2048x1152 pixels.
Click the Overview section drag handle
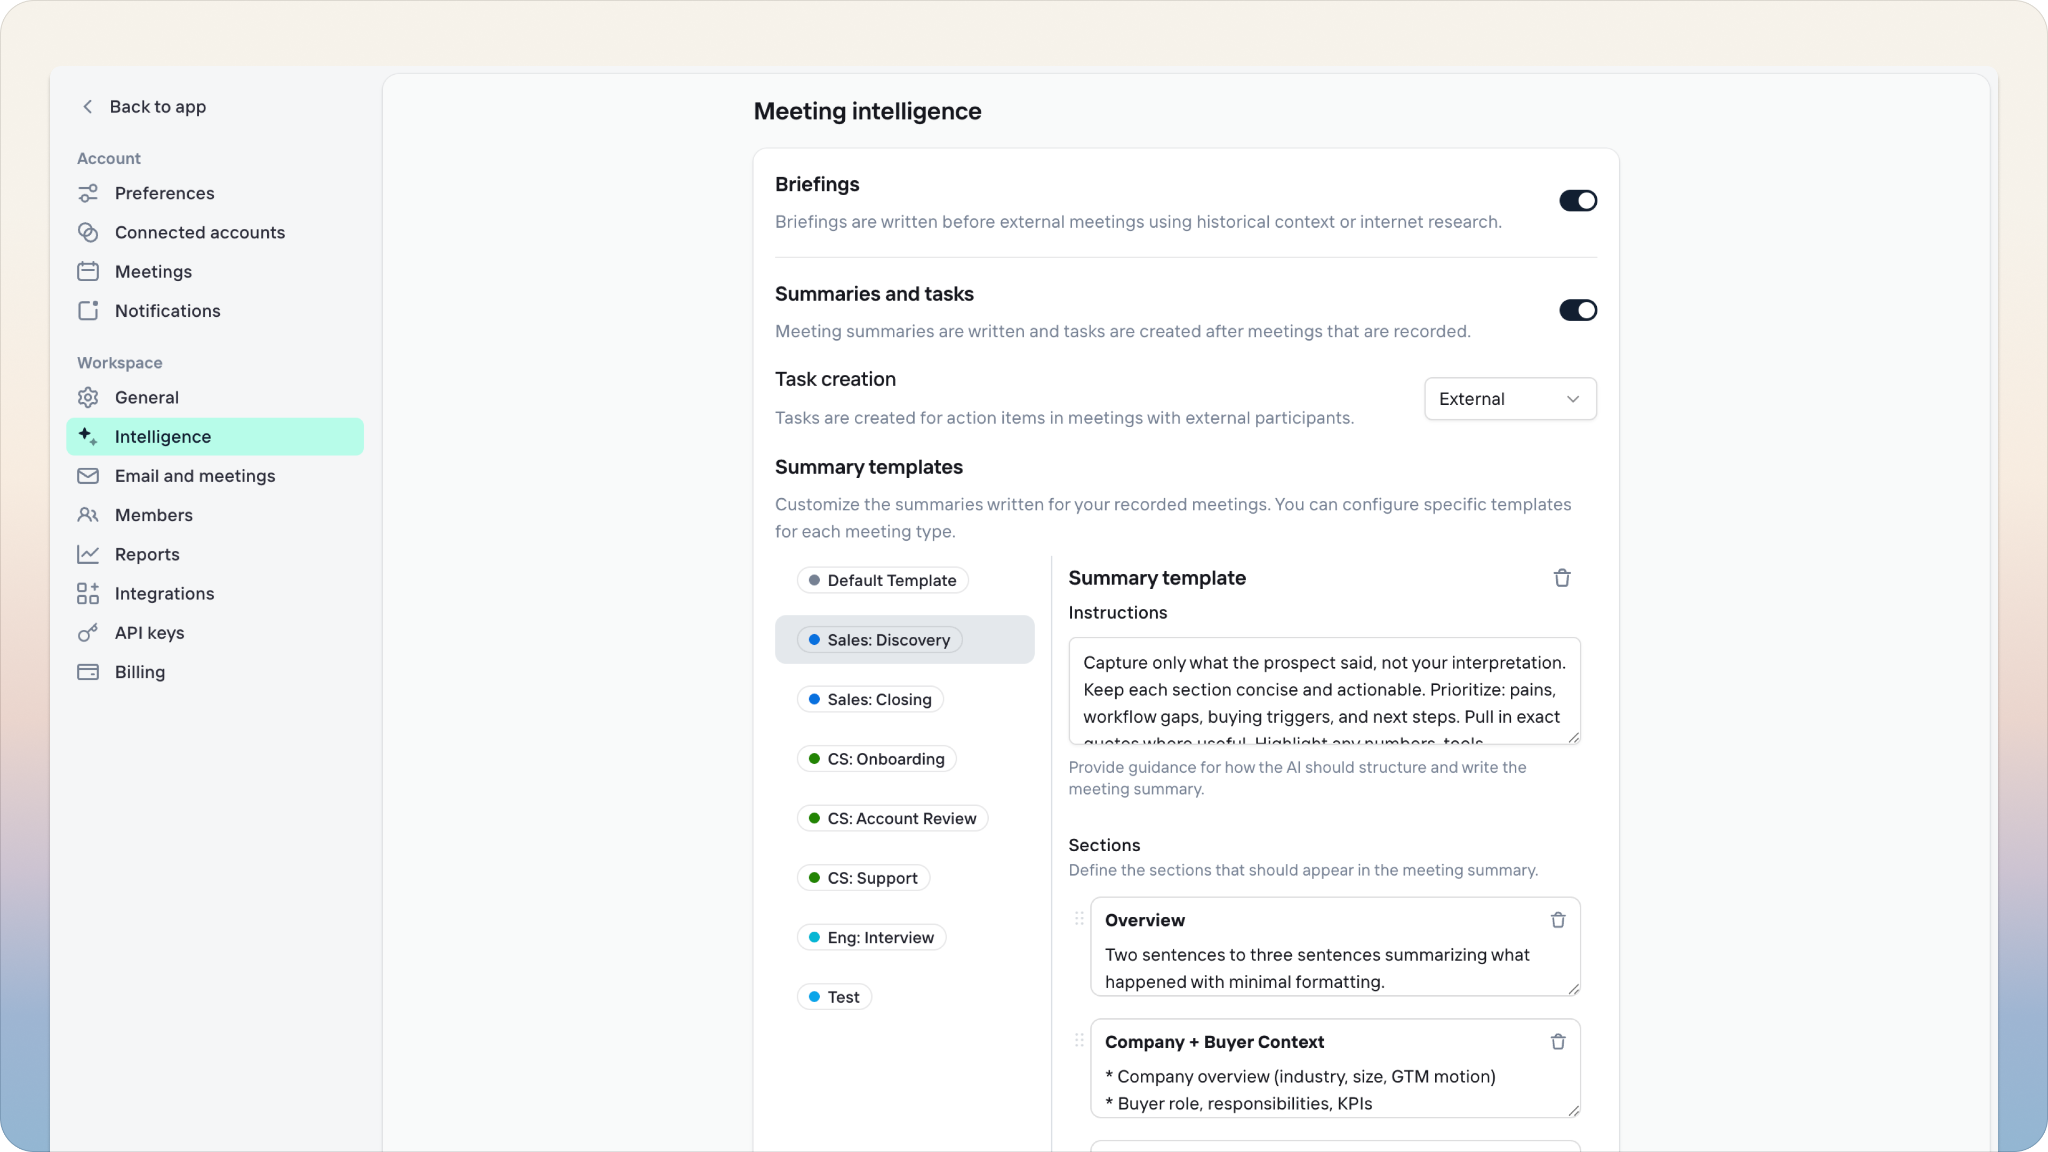1079,919
